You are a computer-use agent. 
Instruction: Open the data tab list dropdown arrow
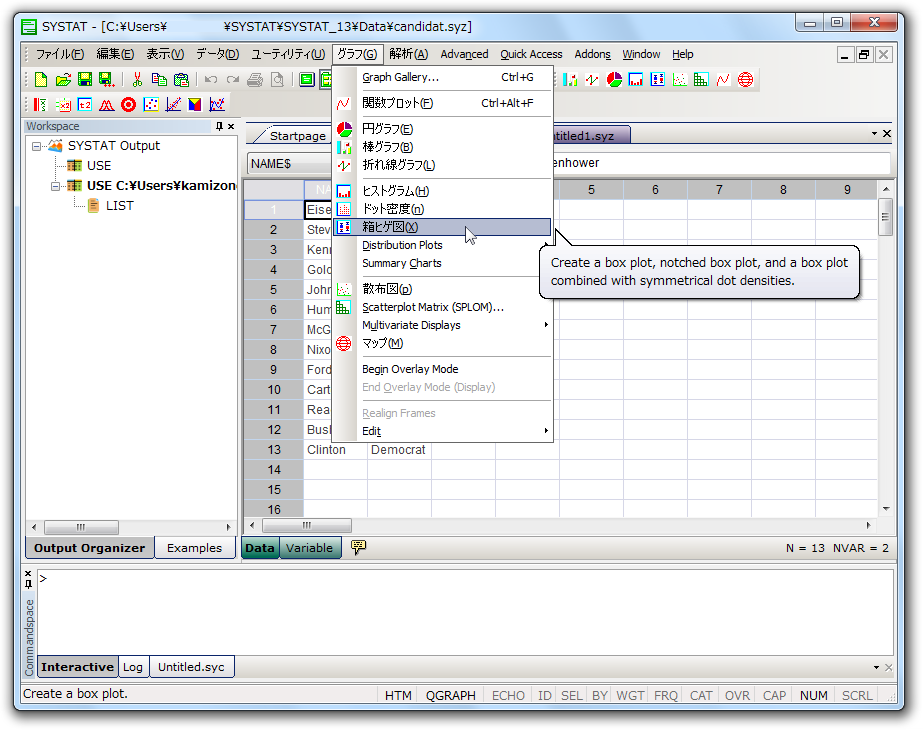coord(874,134)
